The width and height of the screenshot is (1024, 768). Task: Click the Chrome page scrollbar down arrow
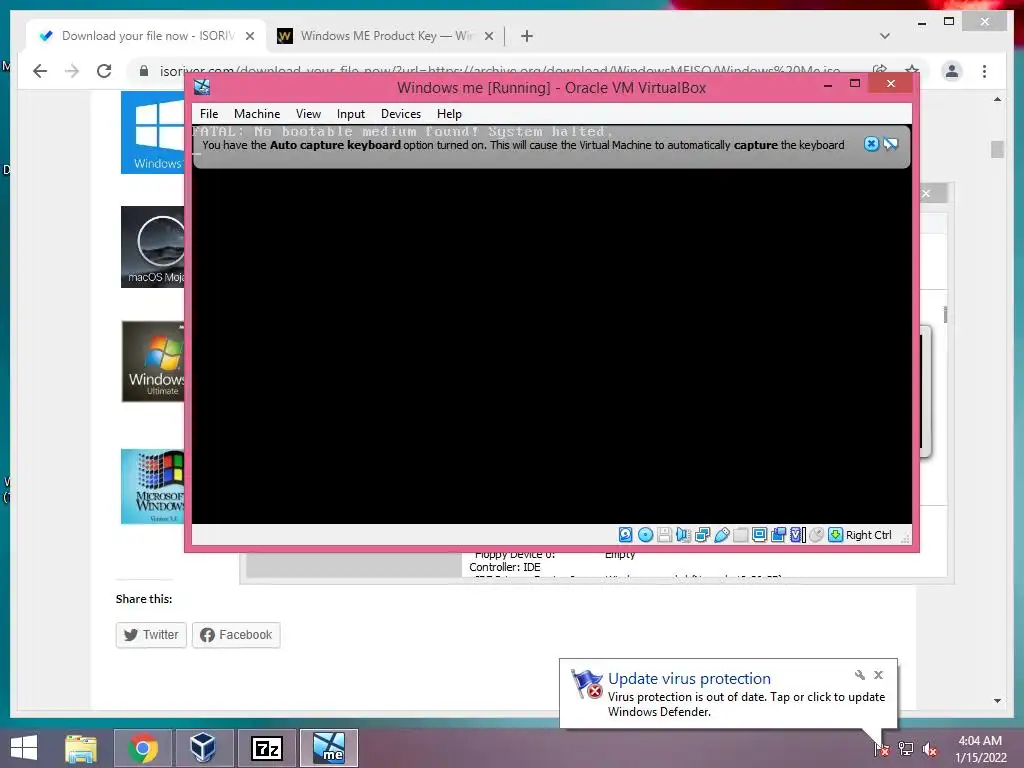coord(997,701)
